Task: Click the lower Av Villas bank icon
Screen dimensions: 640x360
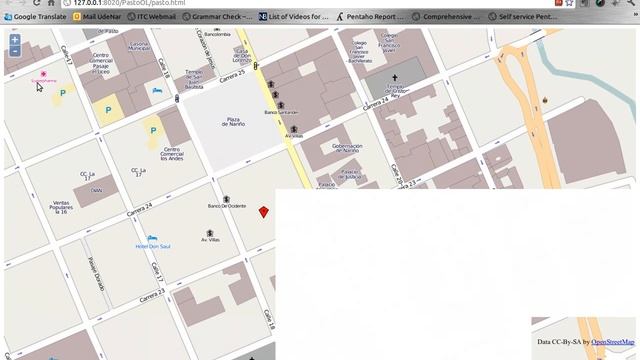Action: point(210,233)
